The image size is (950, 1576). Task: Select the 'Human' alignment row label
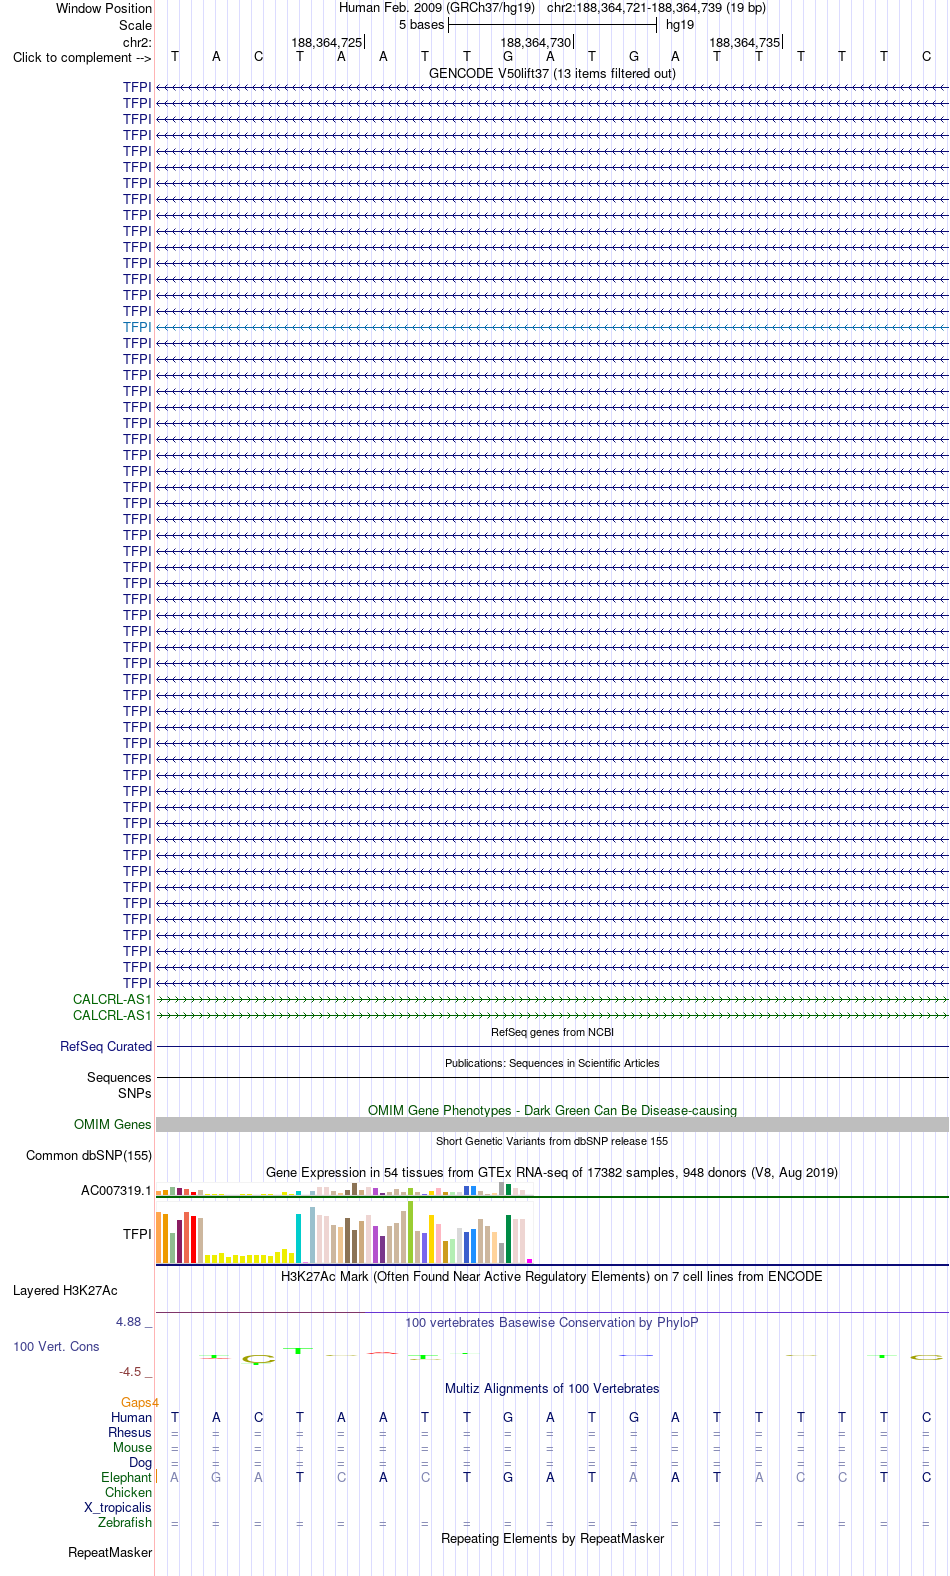tap(132, 1417)
